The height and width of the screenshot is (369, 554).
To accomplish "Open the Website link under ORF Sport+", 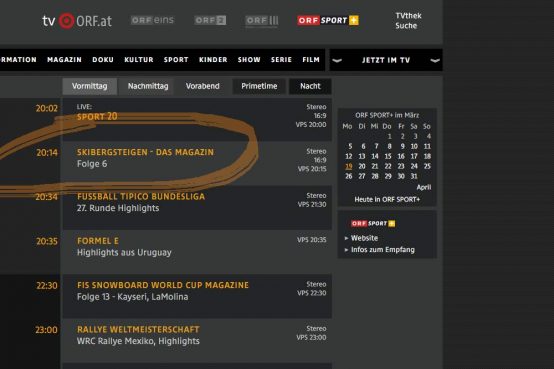I will pos(364,238).
